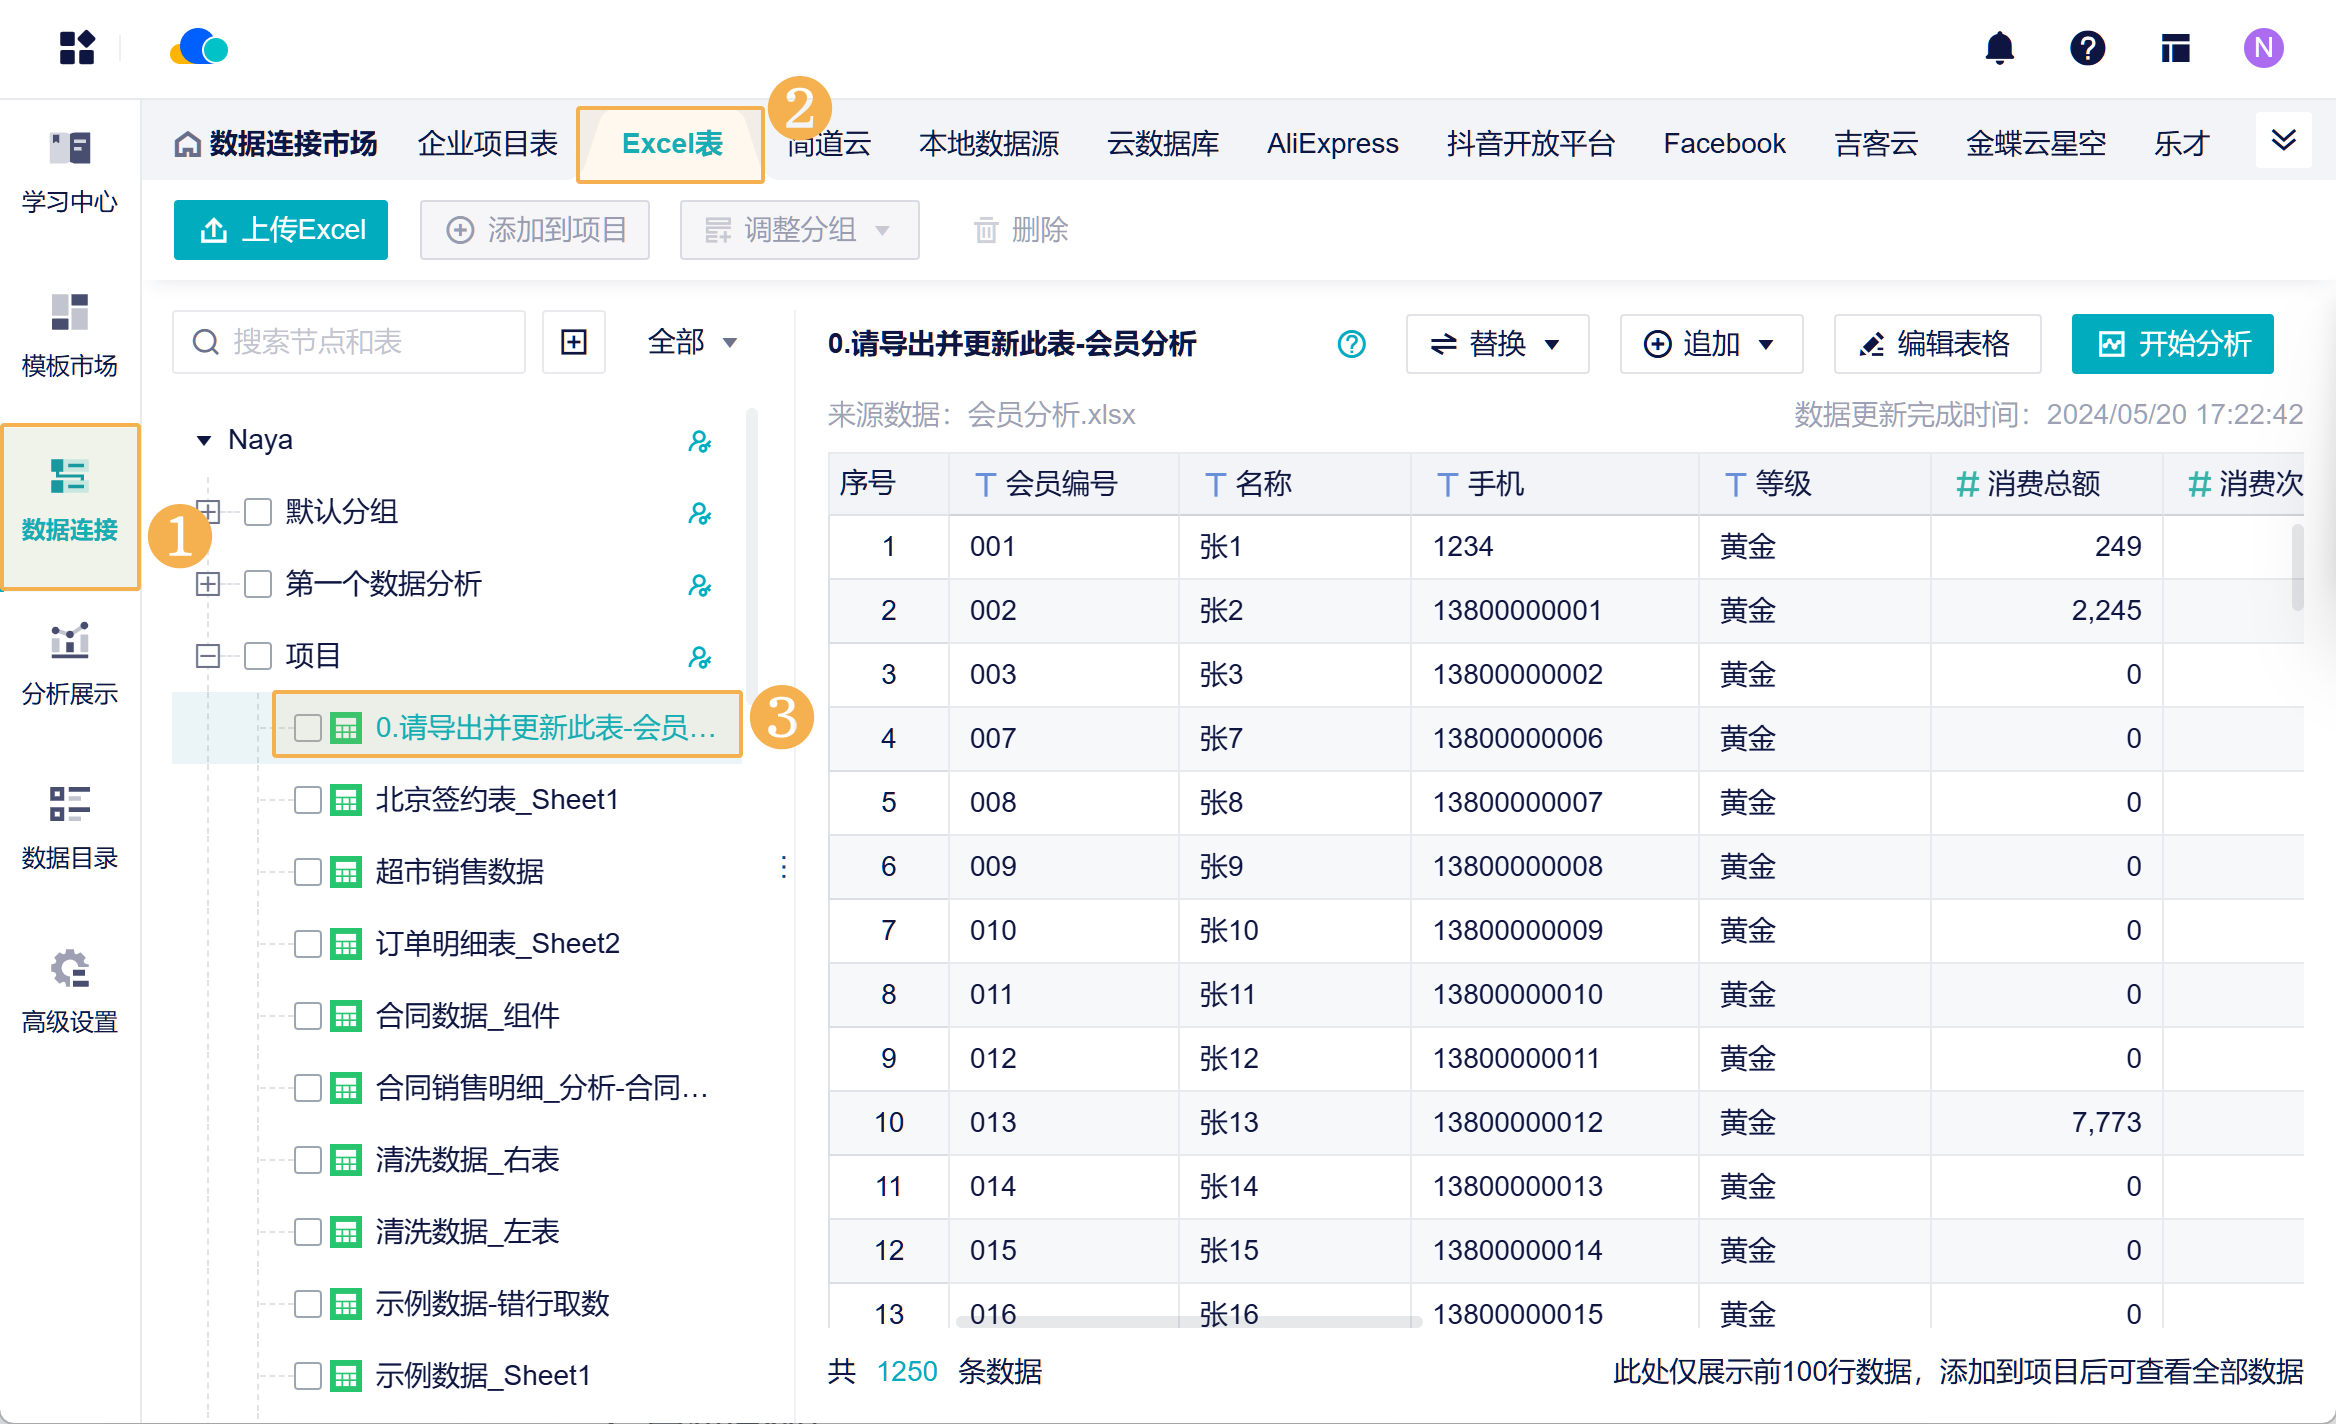Collapse the 项目 tree node
Screen dimensions: 2336x1424
point(208,656)
